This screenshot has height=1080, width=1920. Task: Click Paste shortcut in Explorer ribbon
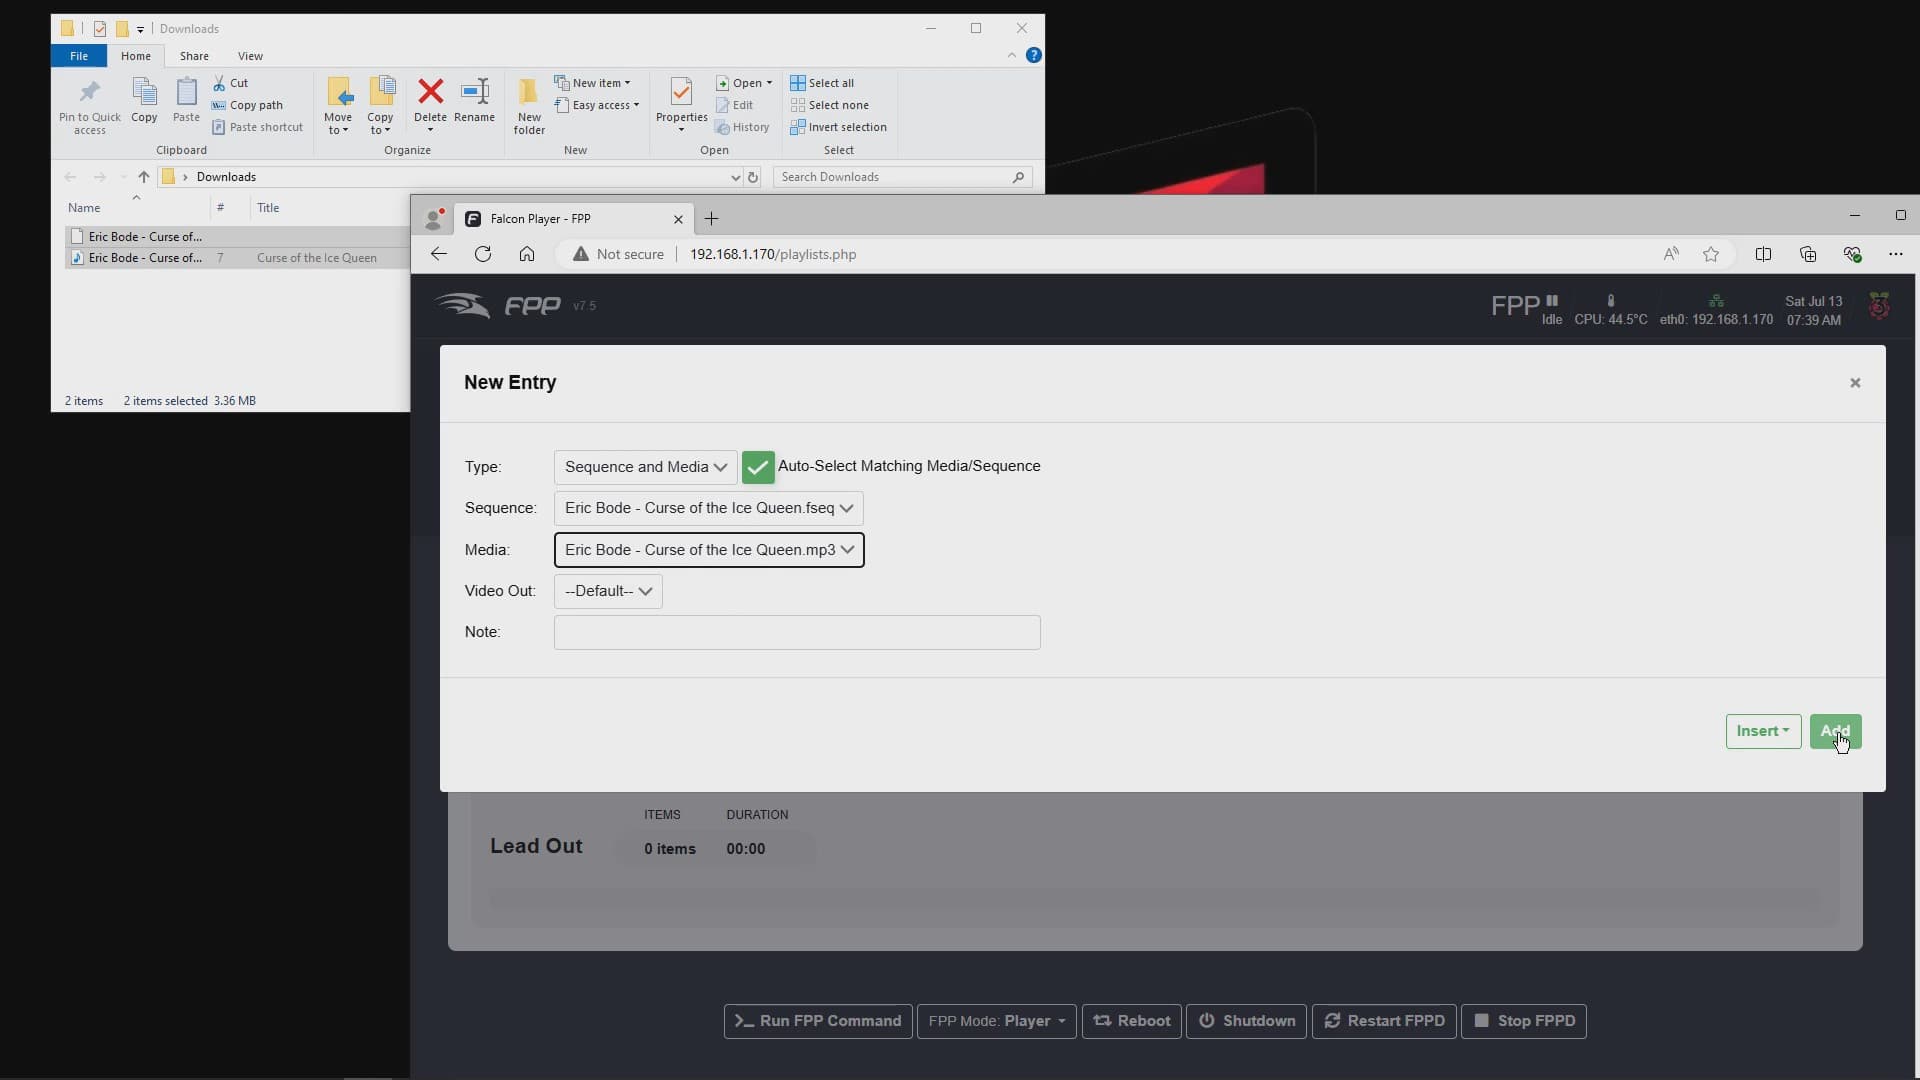point(257,127)
